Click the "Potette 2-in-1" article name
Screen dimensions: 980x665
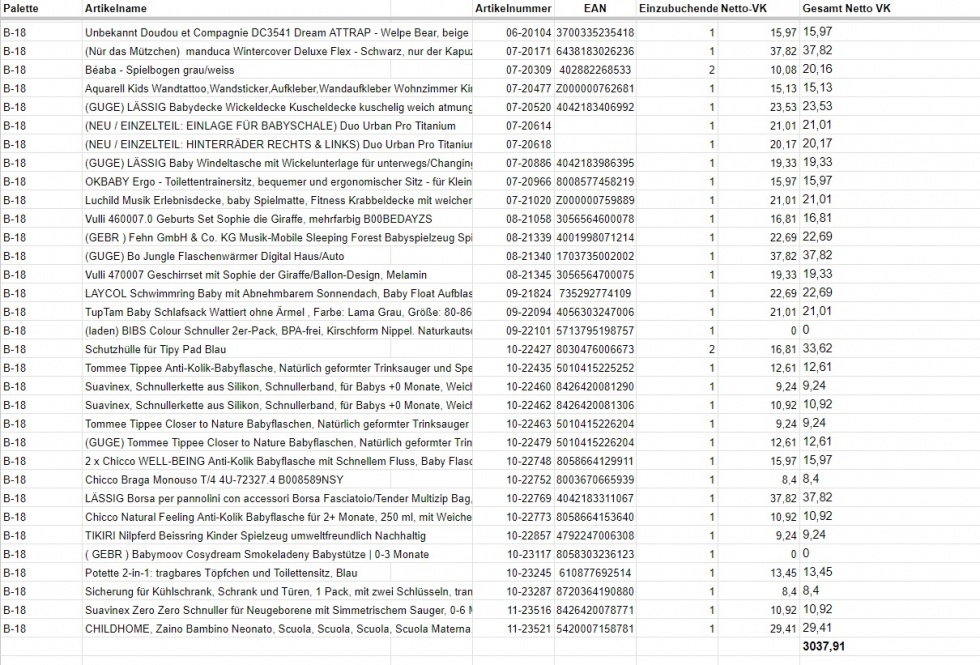tap(221, 573)
